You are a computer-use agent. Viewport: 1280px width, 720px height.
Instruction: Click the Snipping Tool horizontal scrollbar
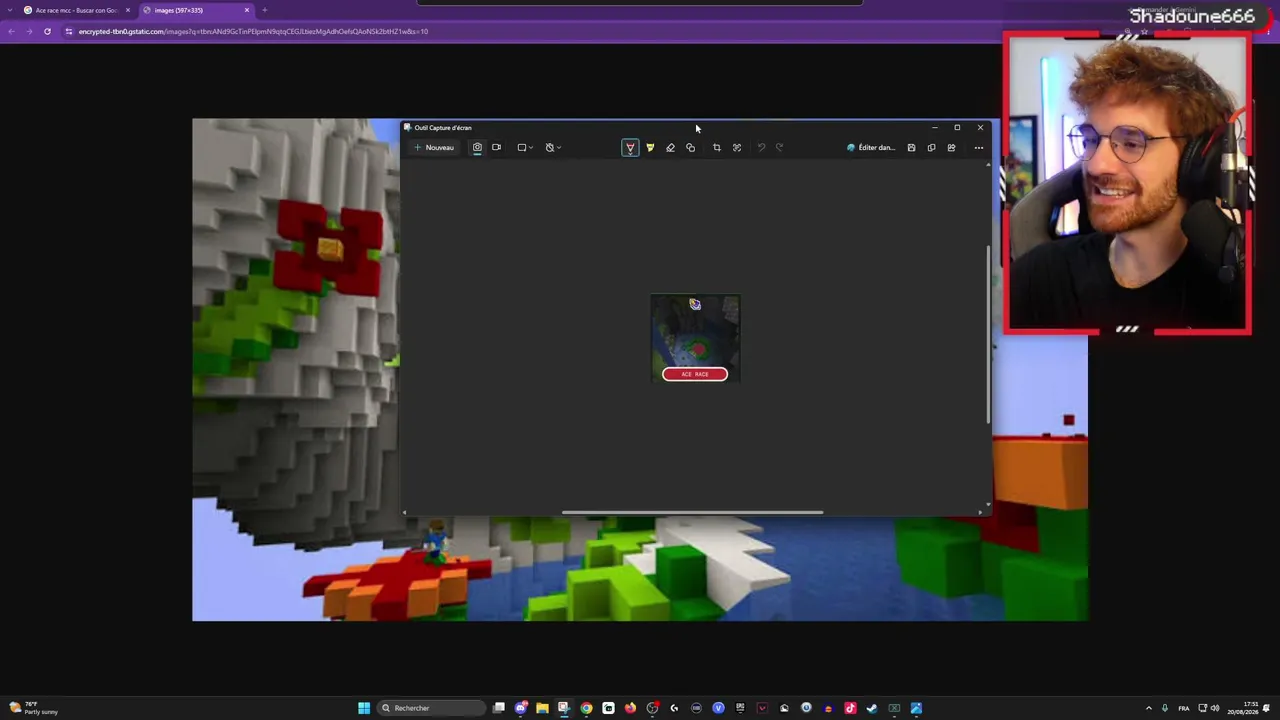pos(692,513)
